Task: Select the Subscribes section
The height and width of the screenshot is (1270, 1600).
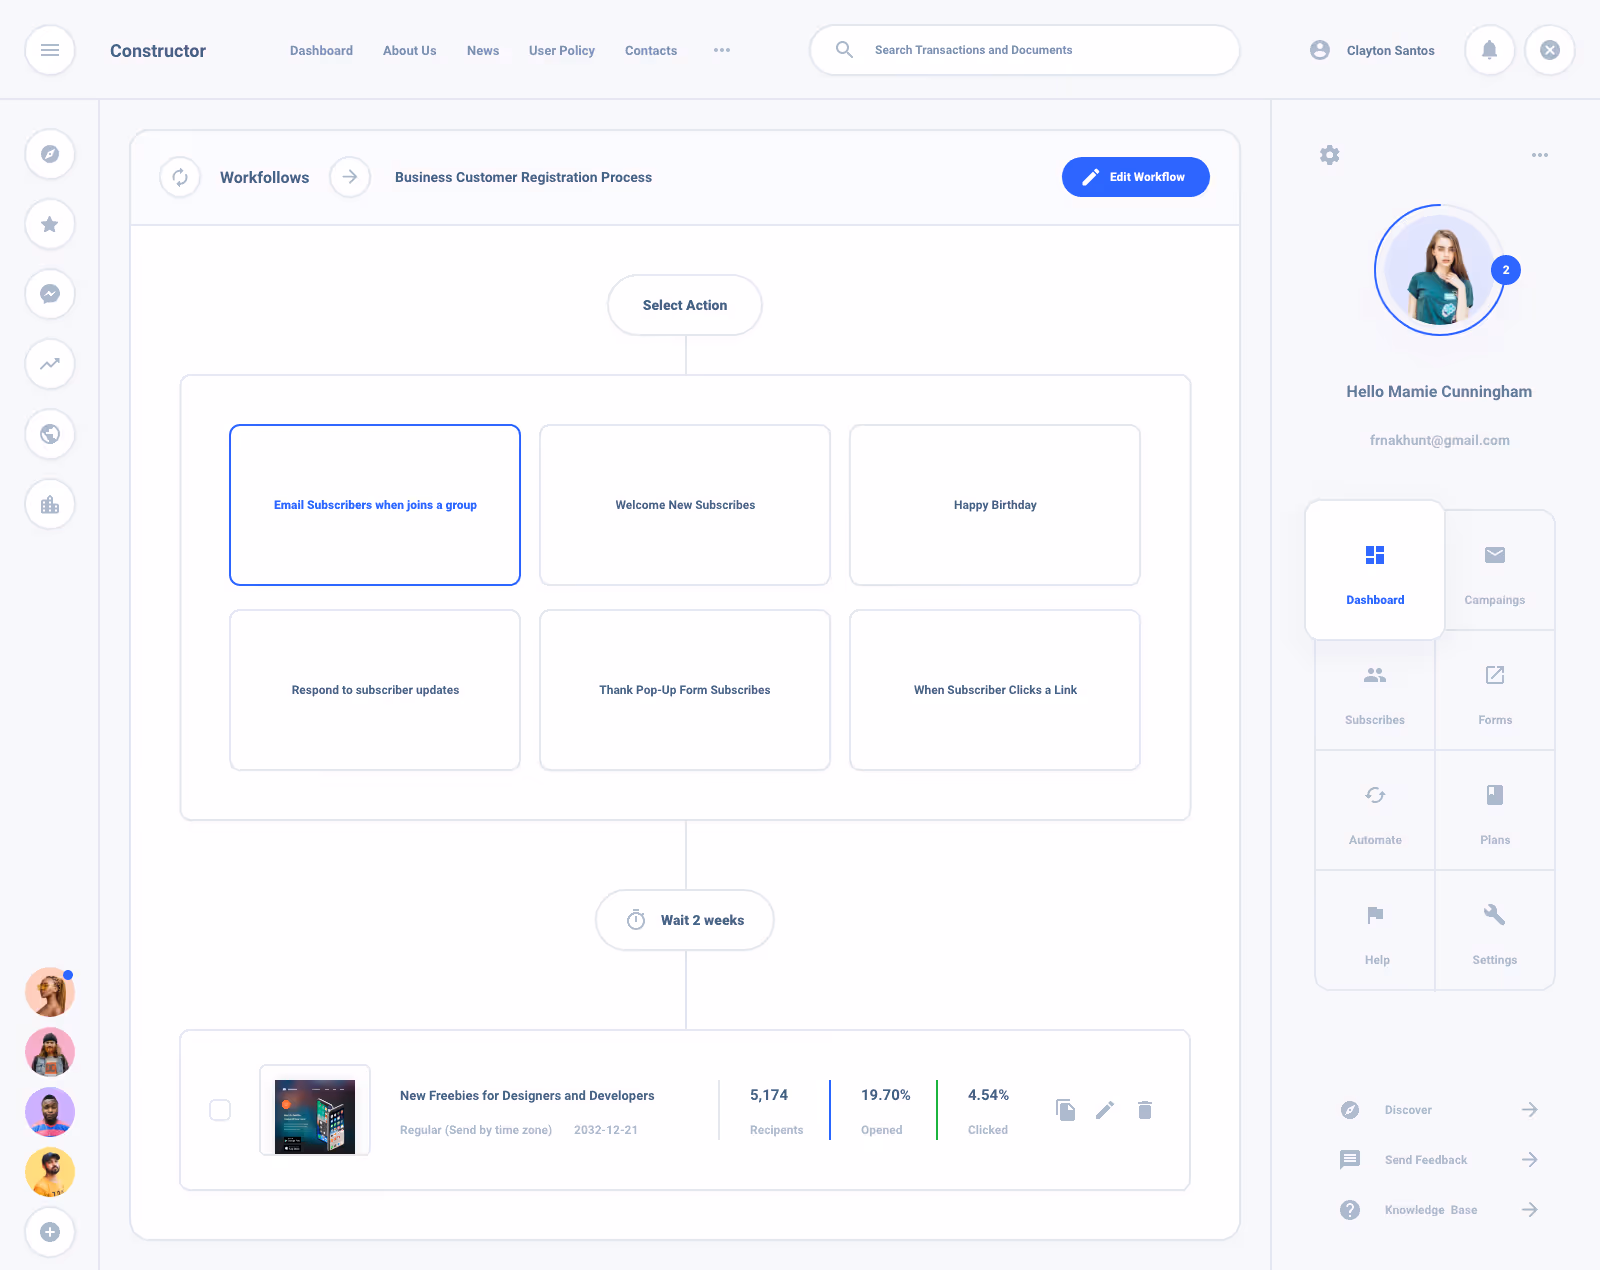Action: (1375, 690)
